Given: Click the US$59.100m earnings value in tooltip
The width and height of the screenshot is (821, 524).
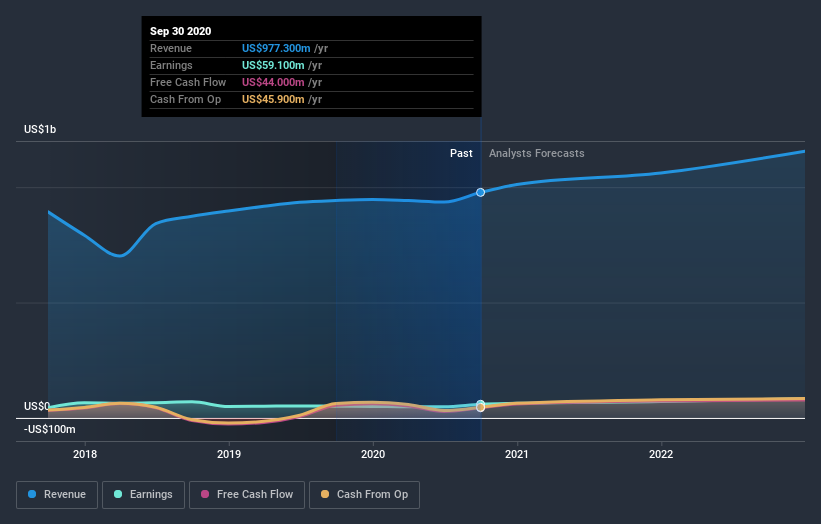Looking at the screenshot, I should click(273, 65).
